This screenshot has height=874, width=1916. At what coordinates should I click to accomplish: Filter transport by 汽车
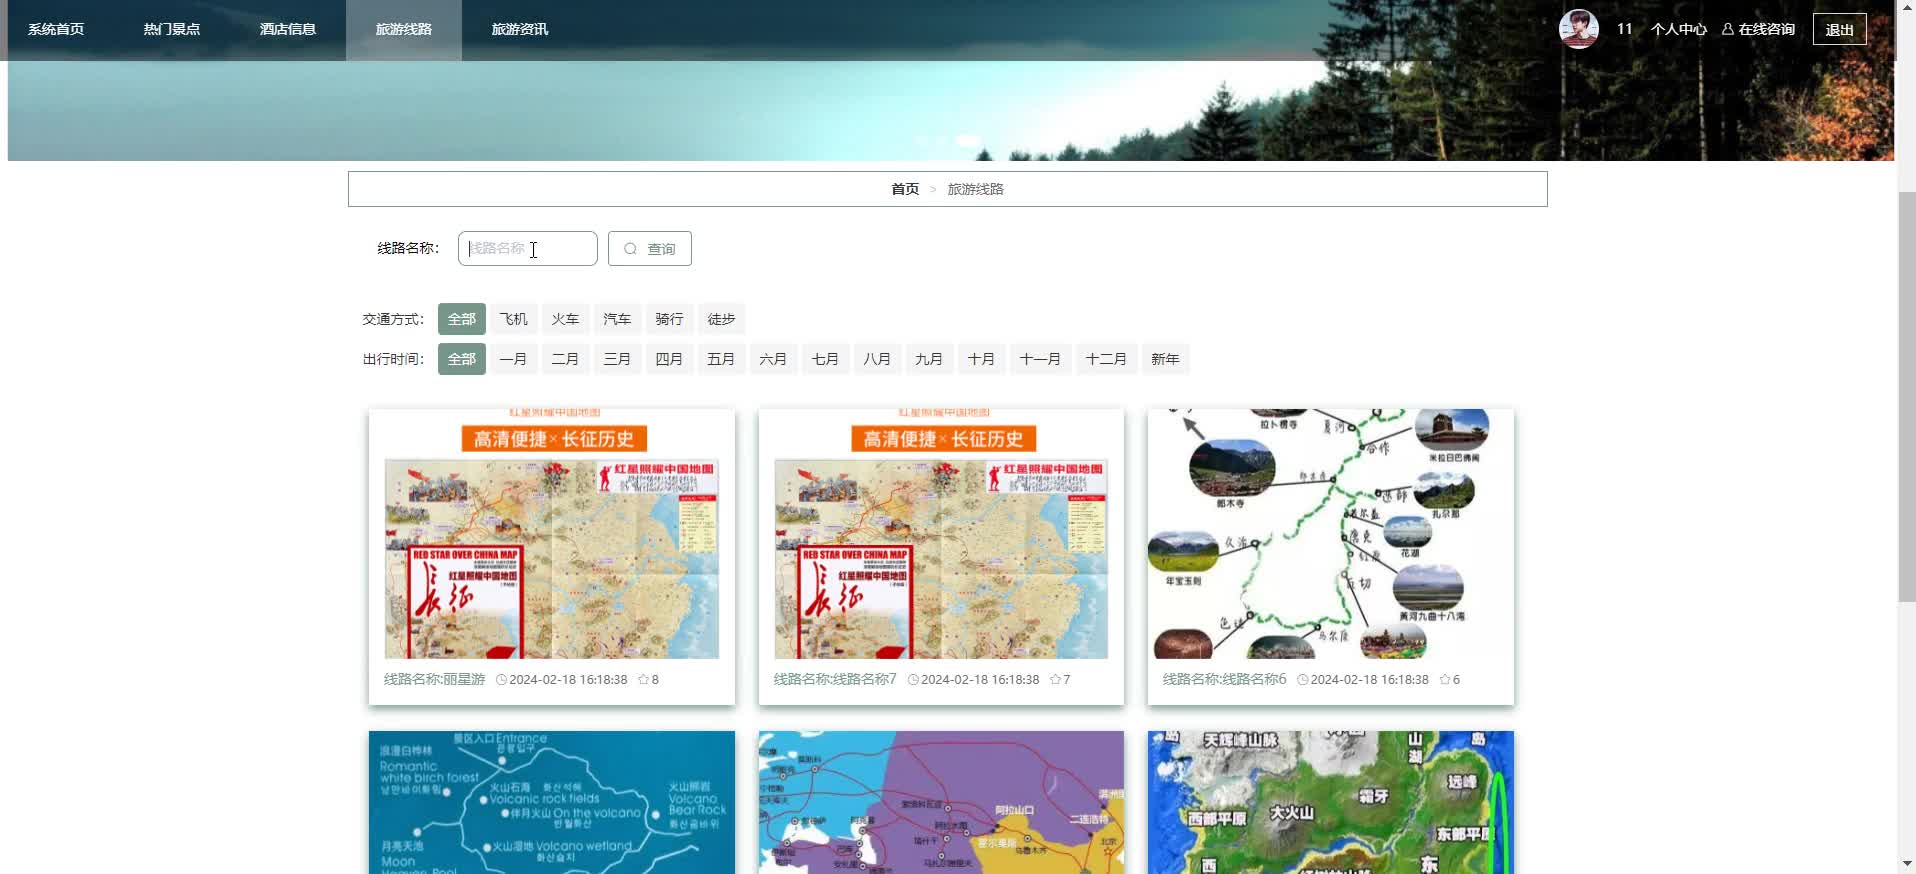click(x=618, y=319)
